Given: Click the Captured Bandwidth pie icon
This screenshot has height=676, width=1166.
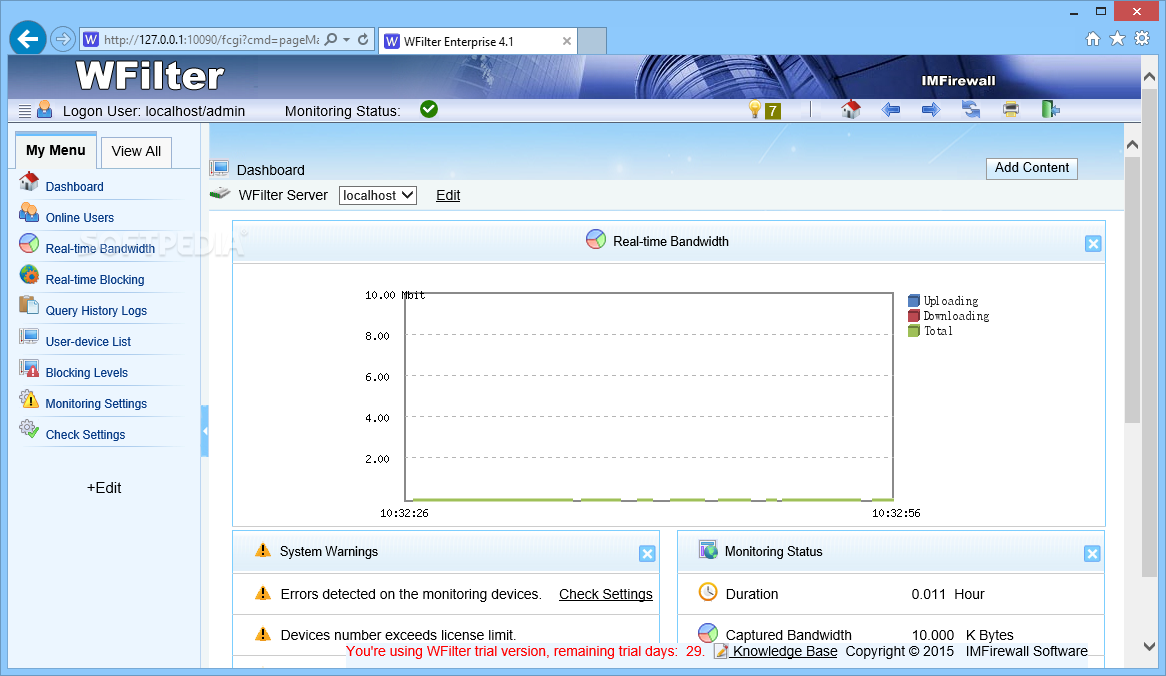Looking at the screenshot, I should click(x=708, y=633).
